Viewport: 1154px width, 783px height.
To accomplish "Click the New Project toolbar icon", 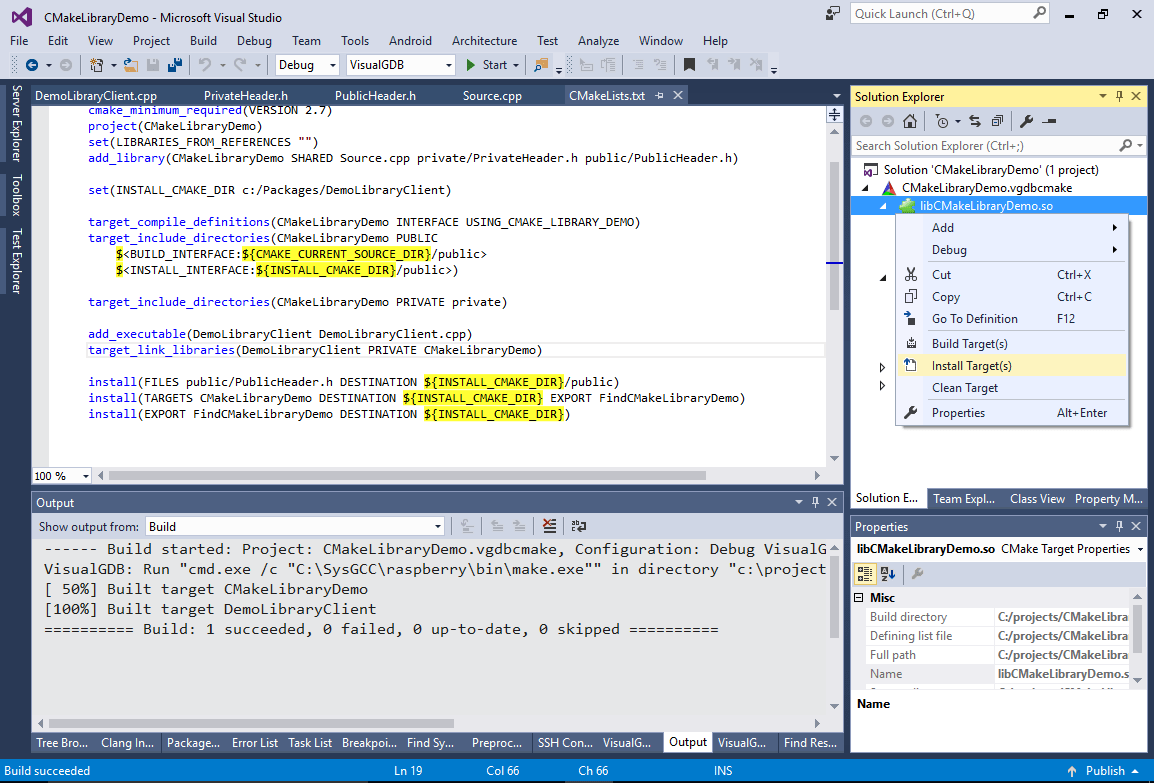I will click(96, 65).
